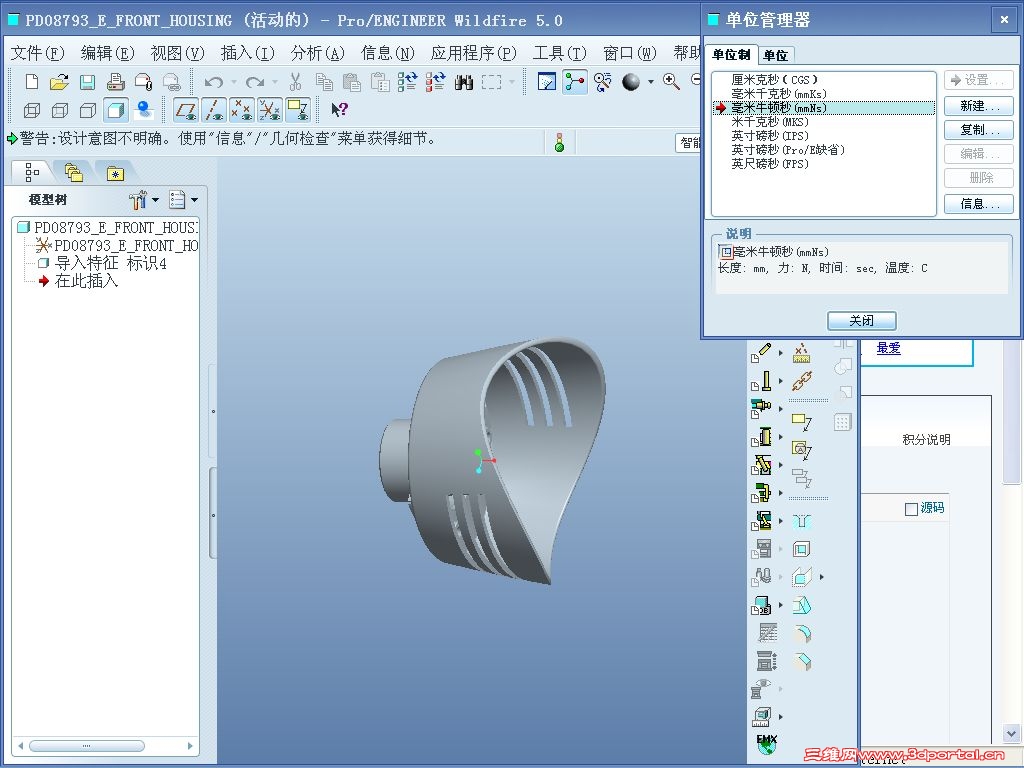This screenshot has height=768, width=1024.
Task: Switch to no-hidden display icon
Action: click(x=88, y=110)
